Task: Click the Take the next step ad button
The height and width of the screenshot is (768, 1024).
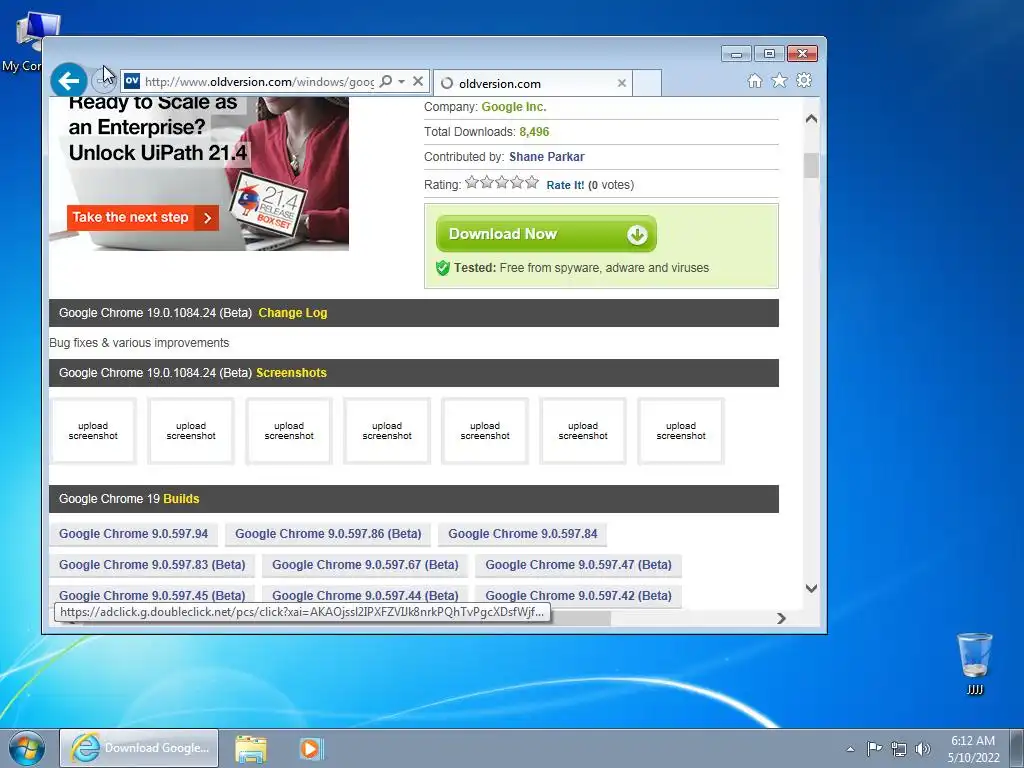Action: pyautogui.click(x=142, y=217)
